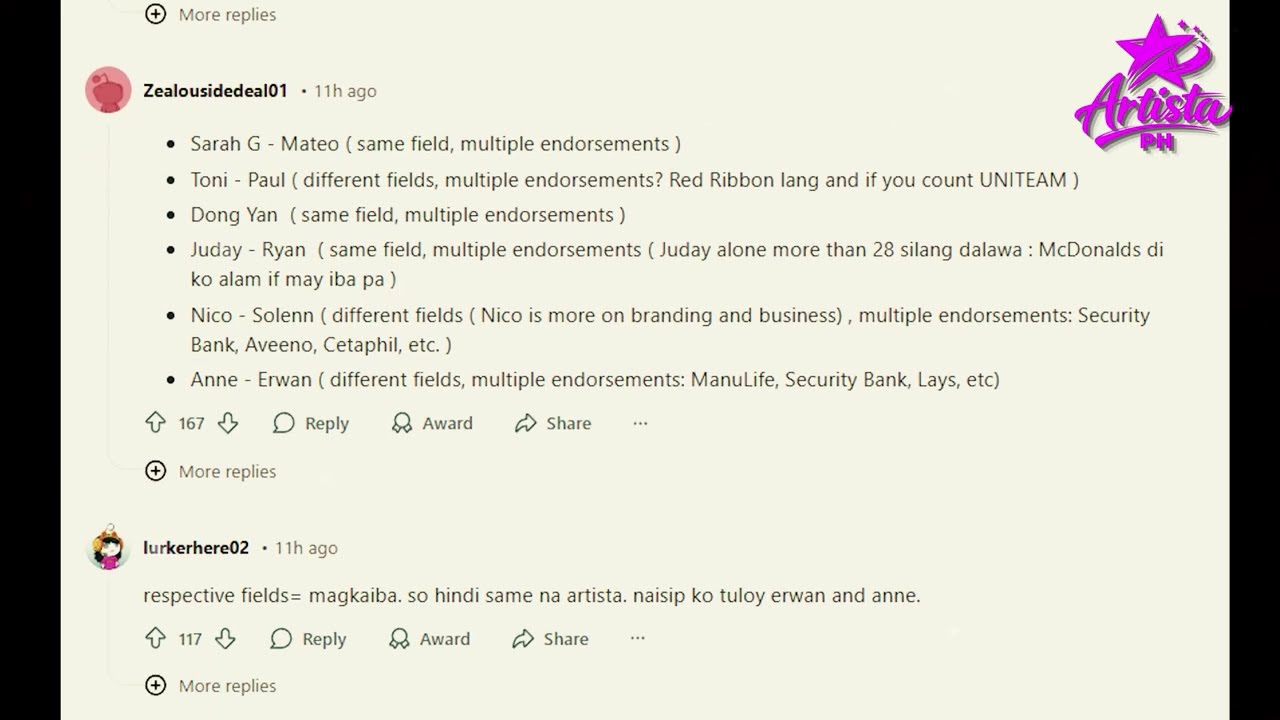Click Zealousidedeal01's avatar icon

pyautogui.click(x=108, y=90)
